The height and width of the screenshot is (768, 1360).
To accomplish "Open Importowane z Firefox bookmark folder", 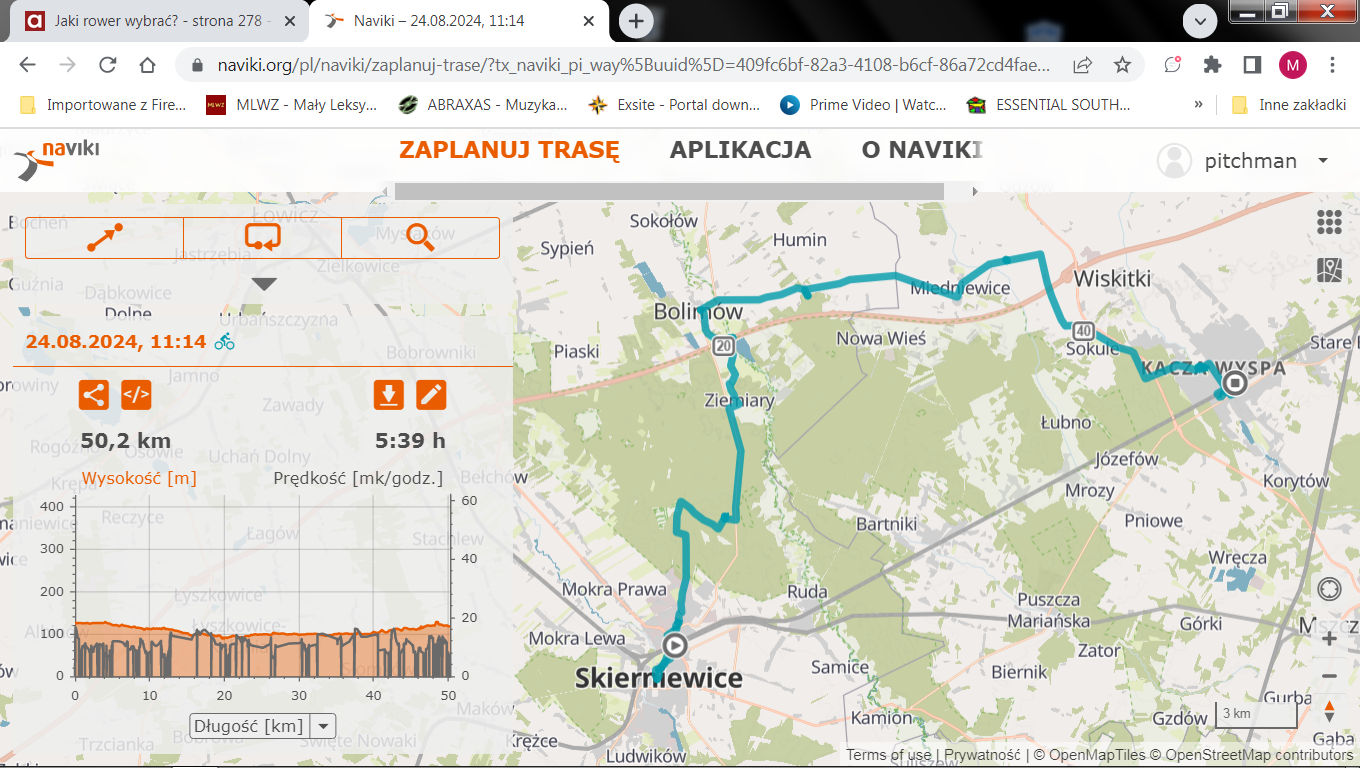I will point(103,104).
